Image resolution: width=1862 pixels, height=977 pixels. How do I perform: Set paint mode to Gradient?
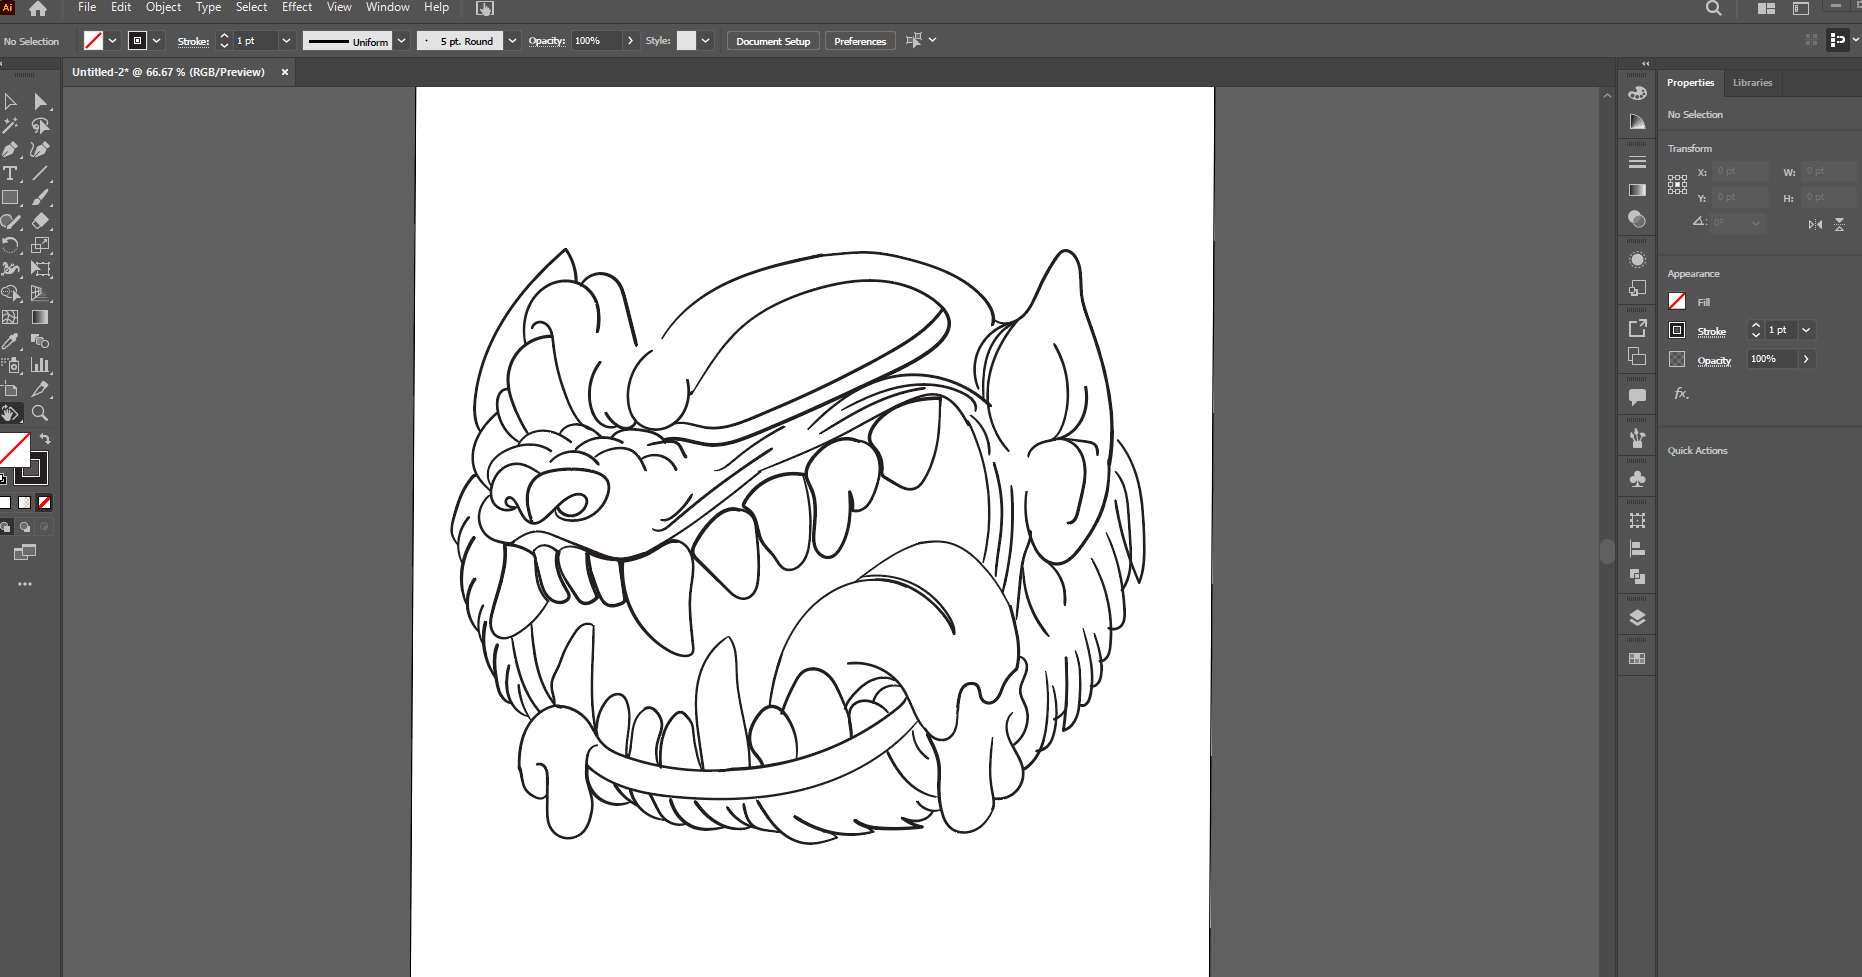(25, 503)
